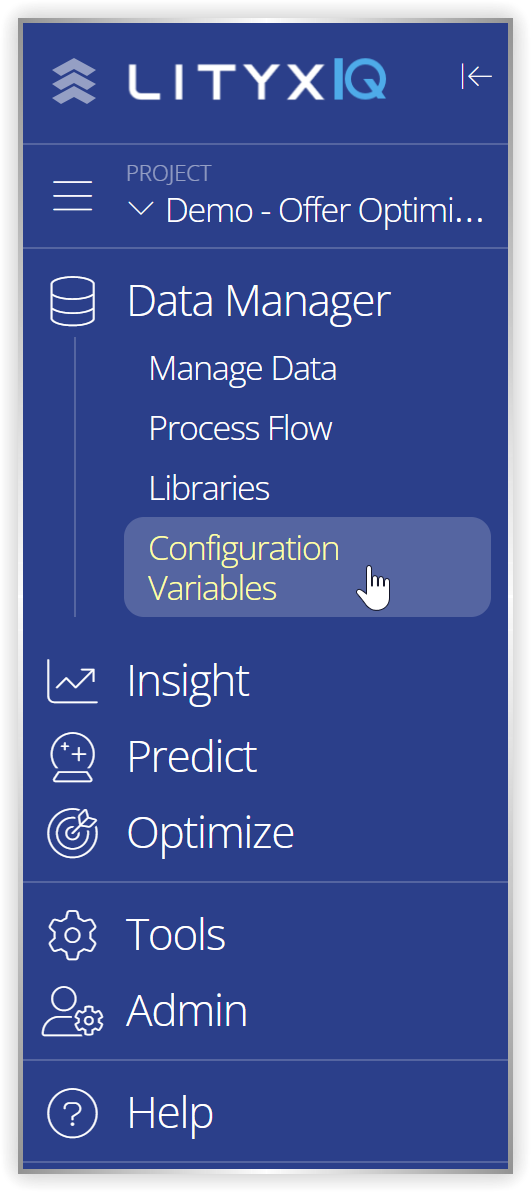Click the Admin user-settings icon
Screen dimensions: 531x1192
[72, 1011]
